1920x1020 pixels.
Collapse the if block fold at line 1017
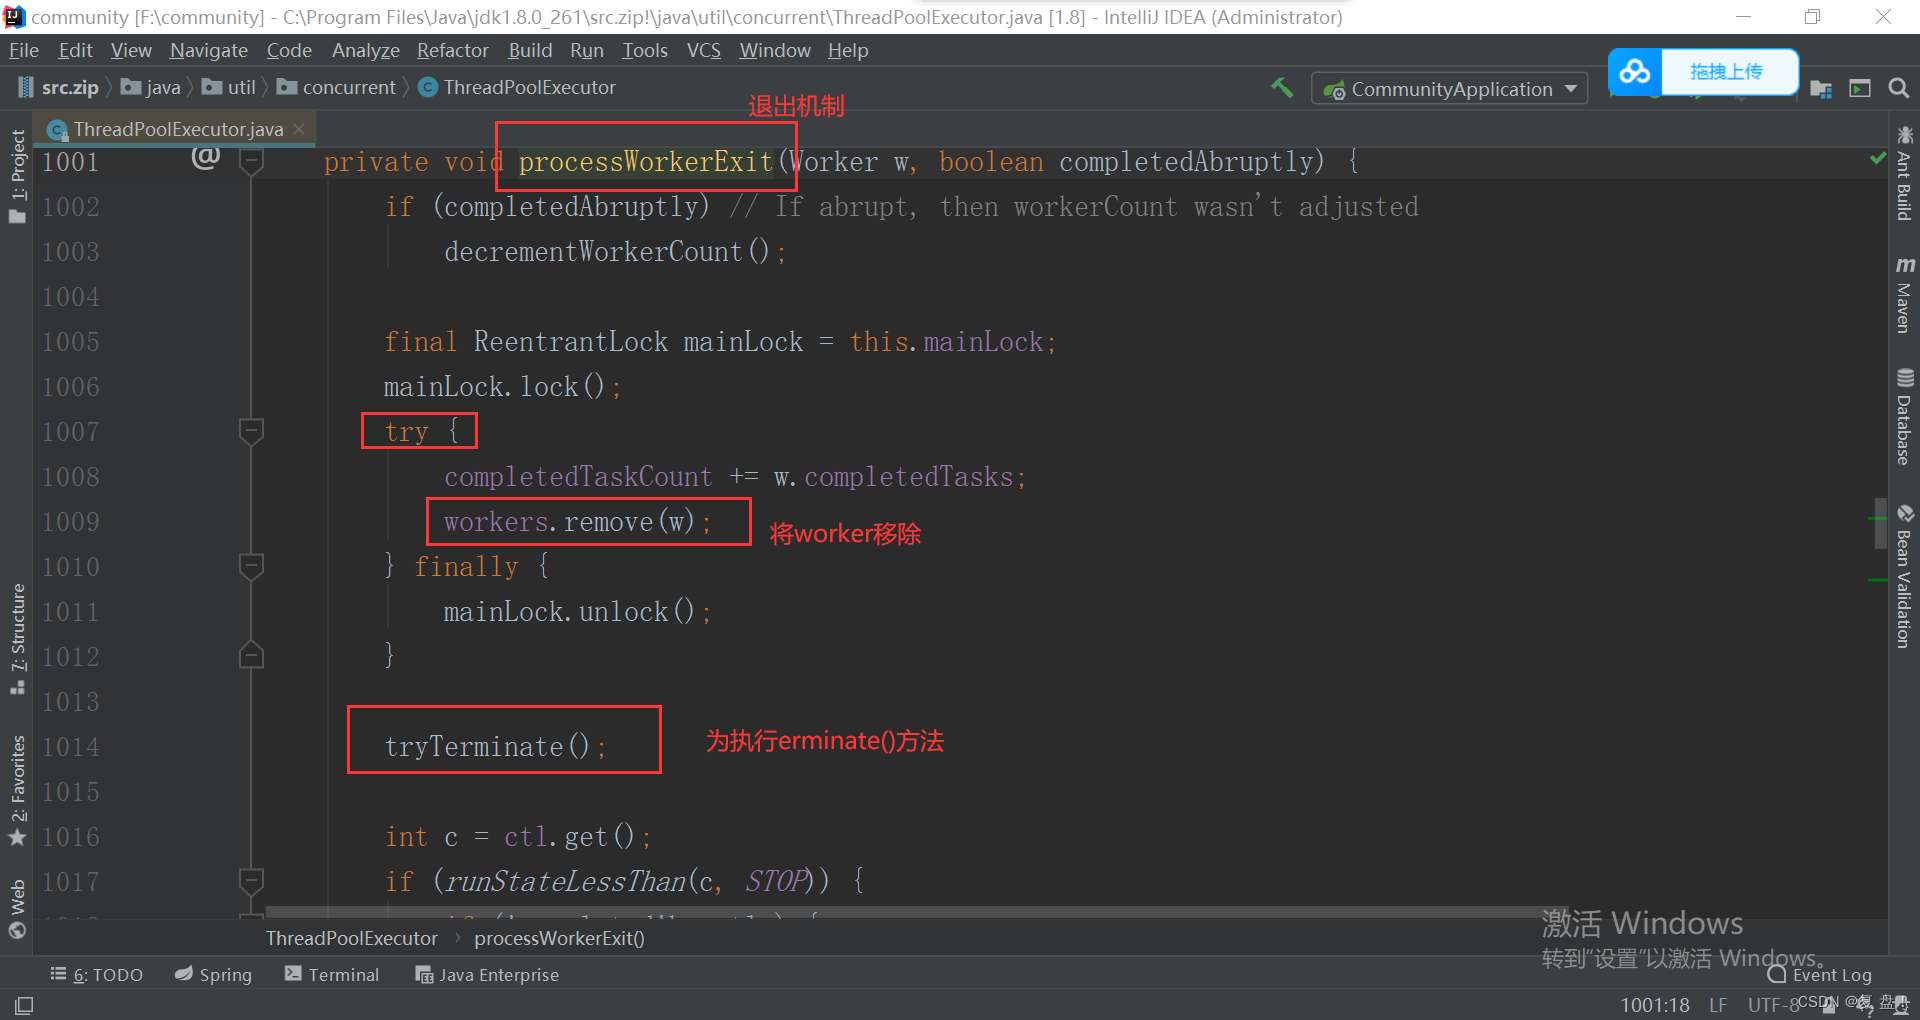click(x=251, y=881)
